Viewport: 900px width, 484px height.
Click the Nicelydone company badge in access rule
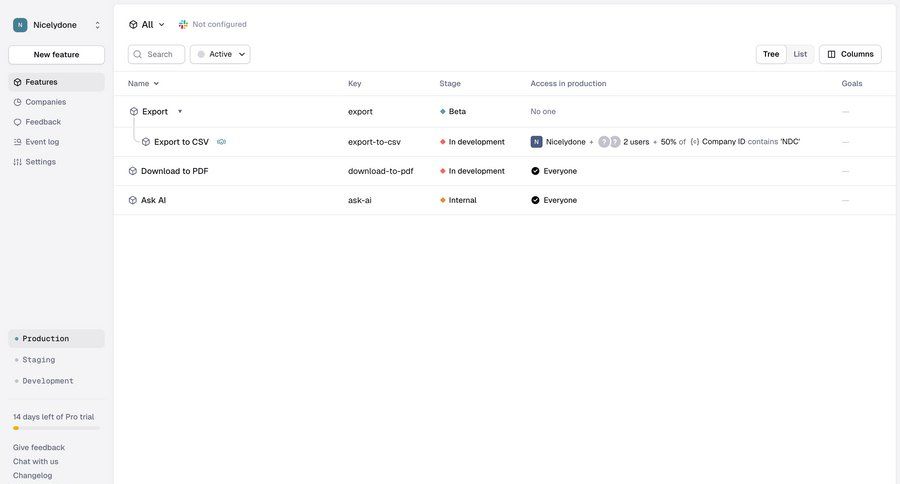pyautogui.click(x=536, y=142)
